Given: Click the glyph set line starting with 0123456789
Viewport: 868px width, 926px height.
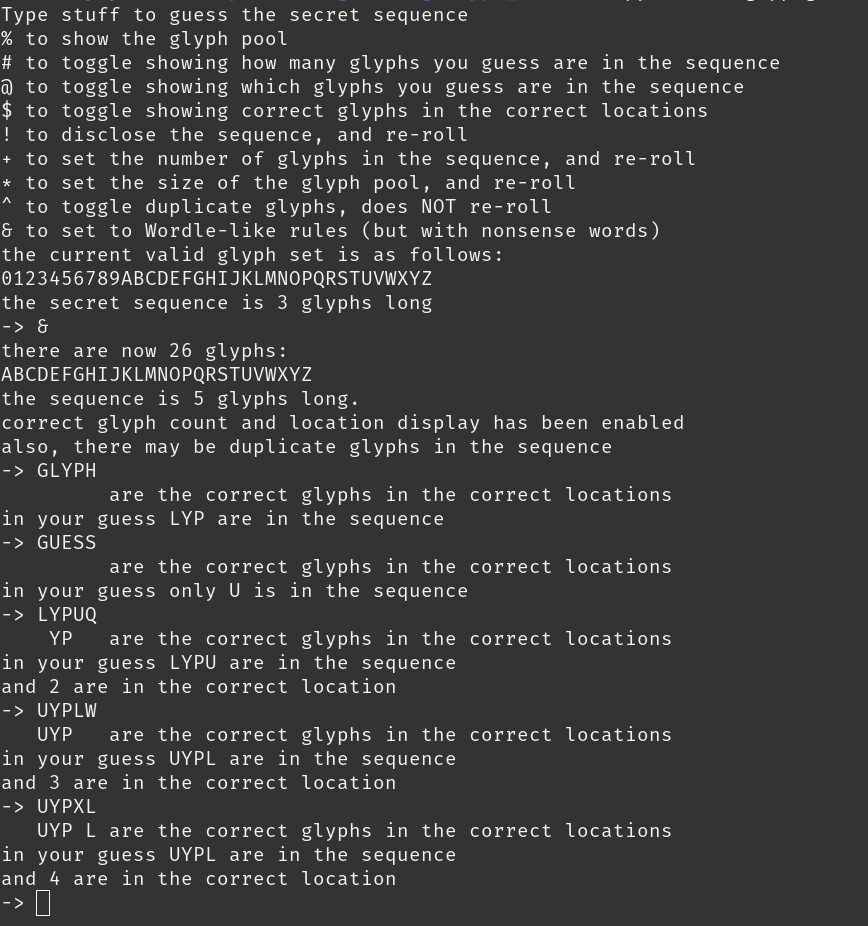Looking at the screenshot, I should tap(217, 279).
